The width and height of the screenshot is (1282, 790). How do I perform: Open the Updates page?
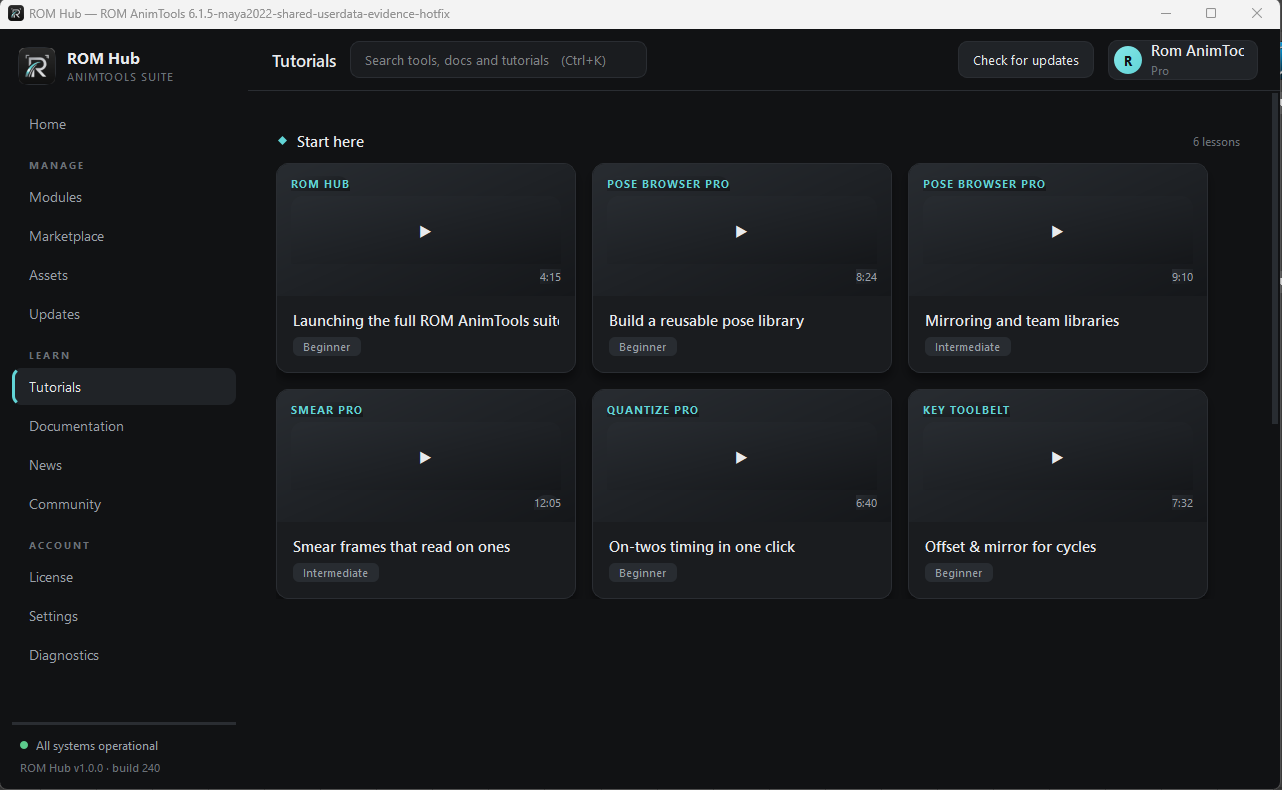point(124,314)
